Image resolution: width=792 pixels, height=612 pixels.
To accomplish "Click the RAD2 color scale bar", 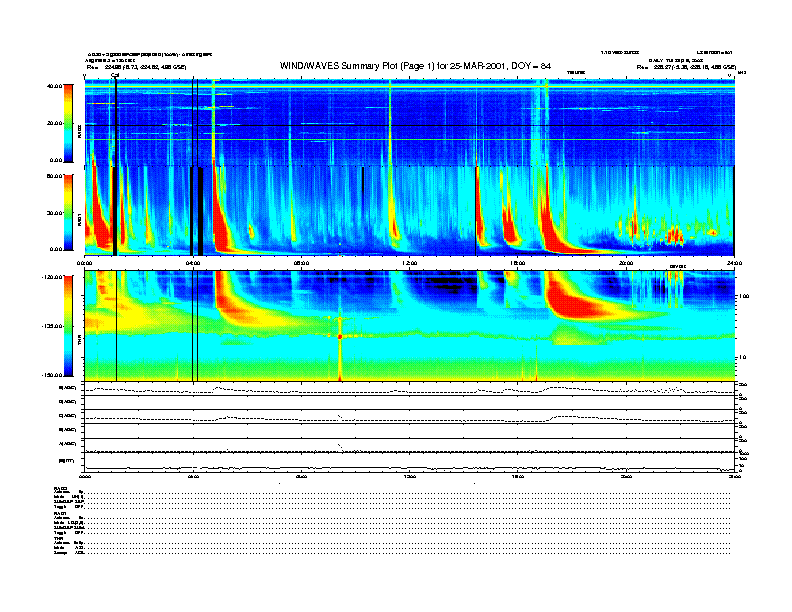I will pos(68,123).
